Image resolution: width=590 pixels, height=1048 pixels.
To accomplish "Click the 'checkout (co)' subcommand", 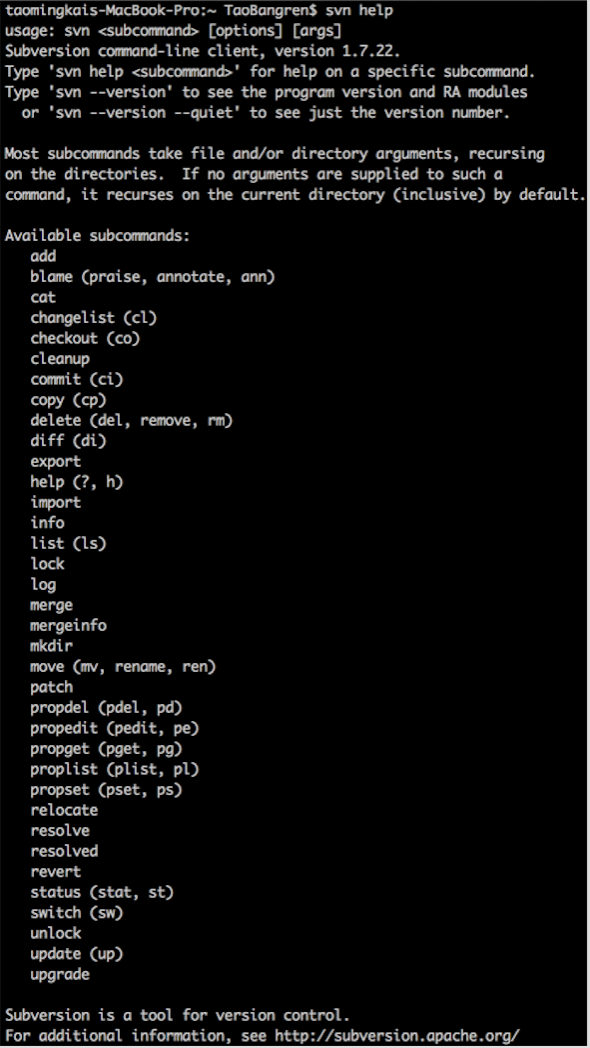I will (x=86, y=338).
